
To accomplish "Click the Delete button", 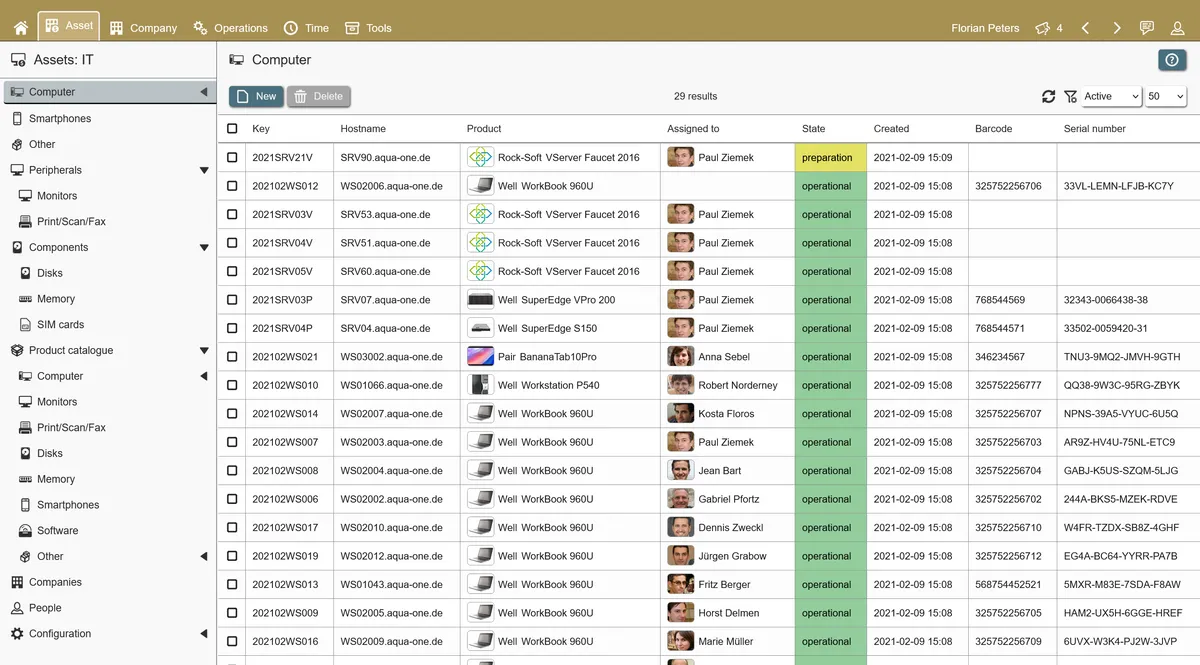I will 319,96.
